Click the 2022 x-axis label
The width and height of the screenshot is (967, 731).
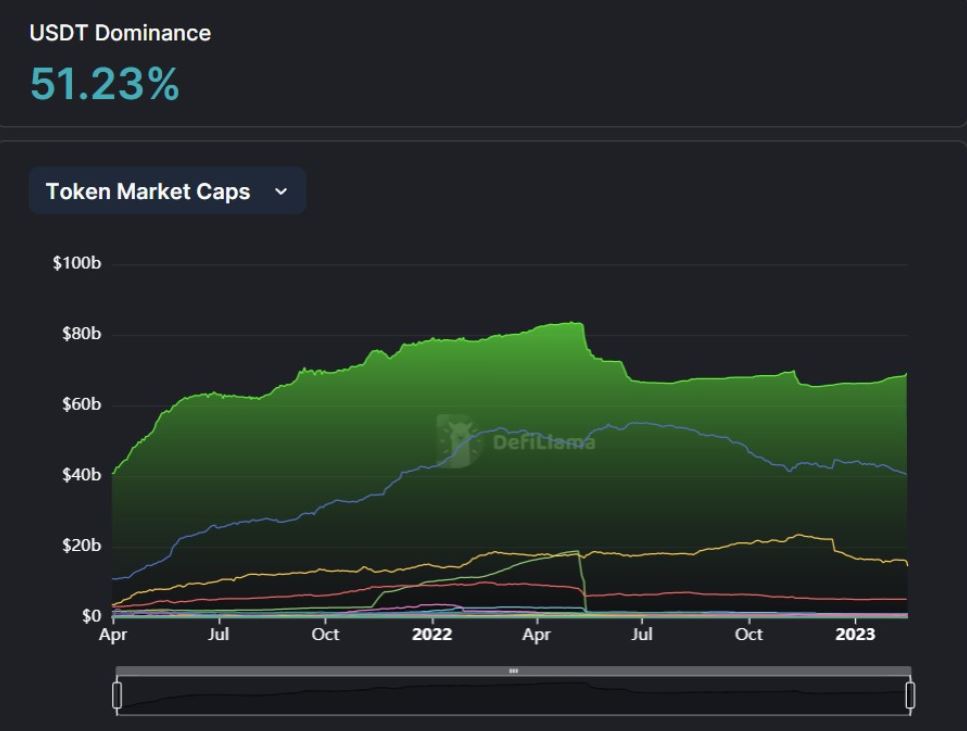coord(432,634)
